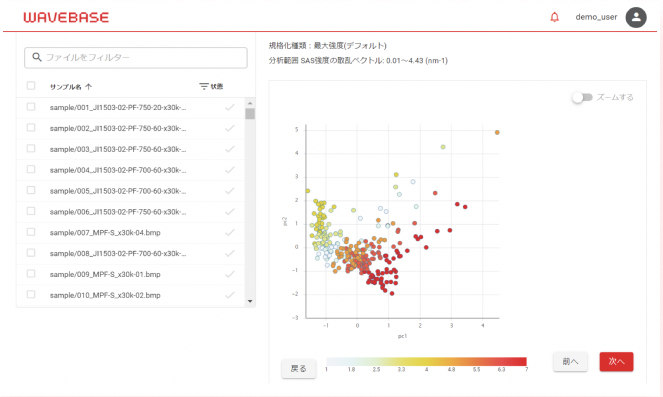Click the color scale bar legend
The width and height of the screenshot is (663, 397).
tap(426, 361)
